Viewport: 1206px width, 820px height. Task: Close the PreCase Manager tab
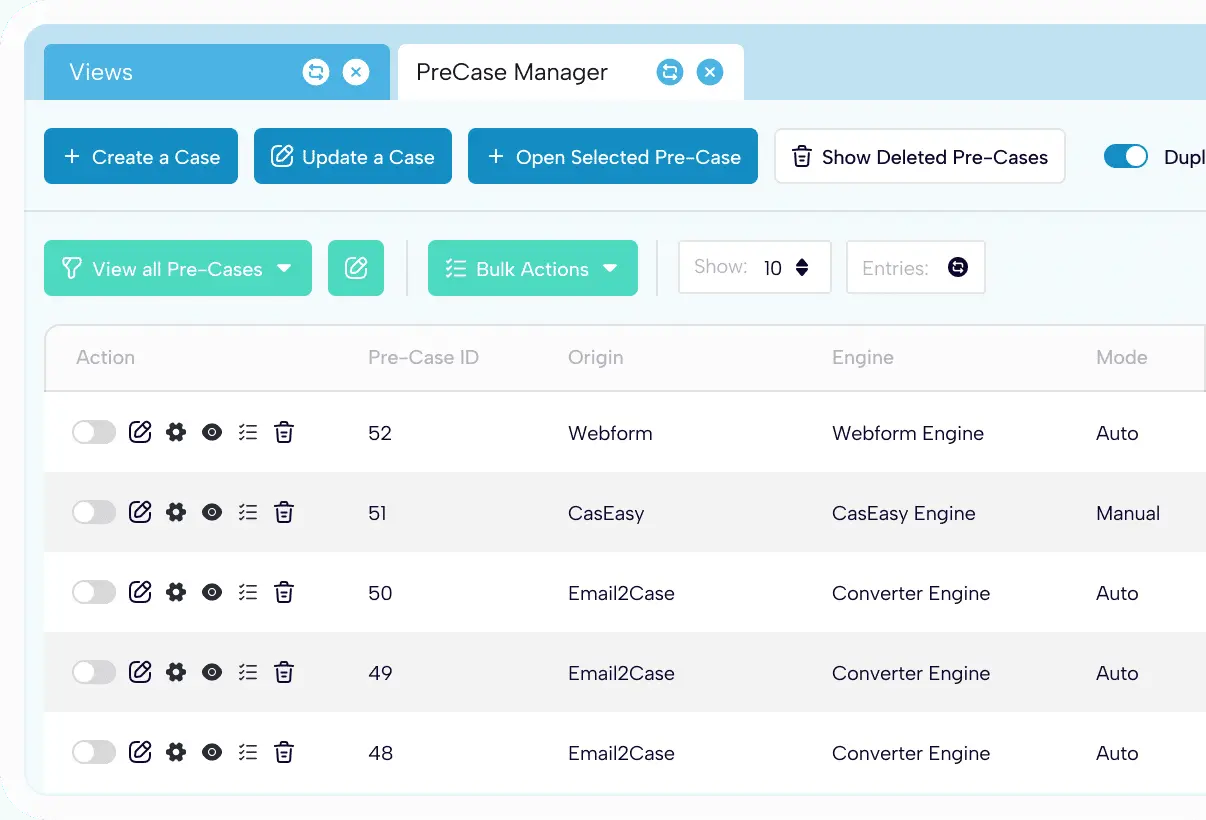(x=710, y=72)
